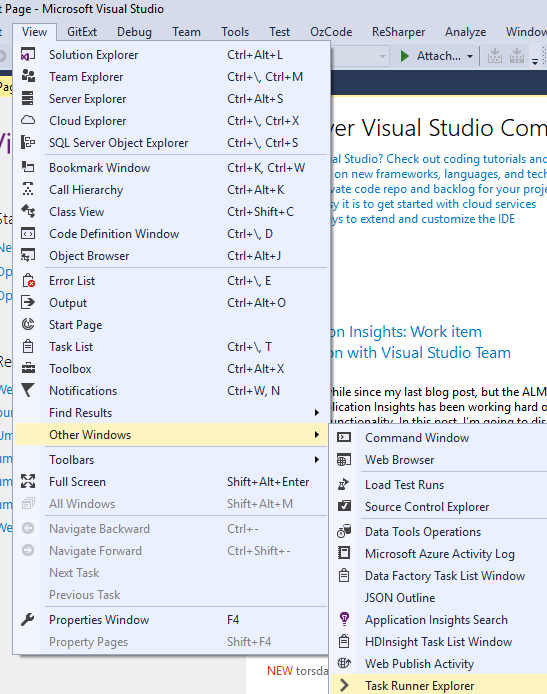Click the Team Explorer people icon
Image resolution: width=547 pixels, height=694 pixels.
click(28, 76)
